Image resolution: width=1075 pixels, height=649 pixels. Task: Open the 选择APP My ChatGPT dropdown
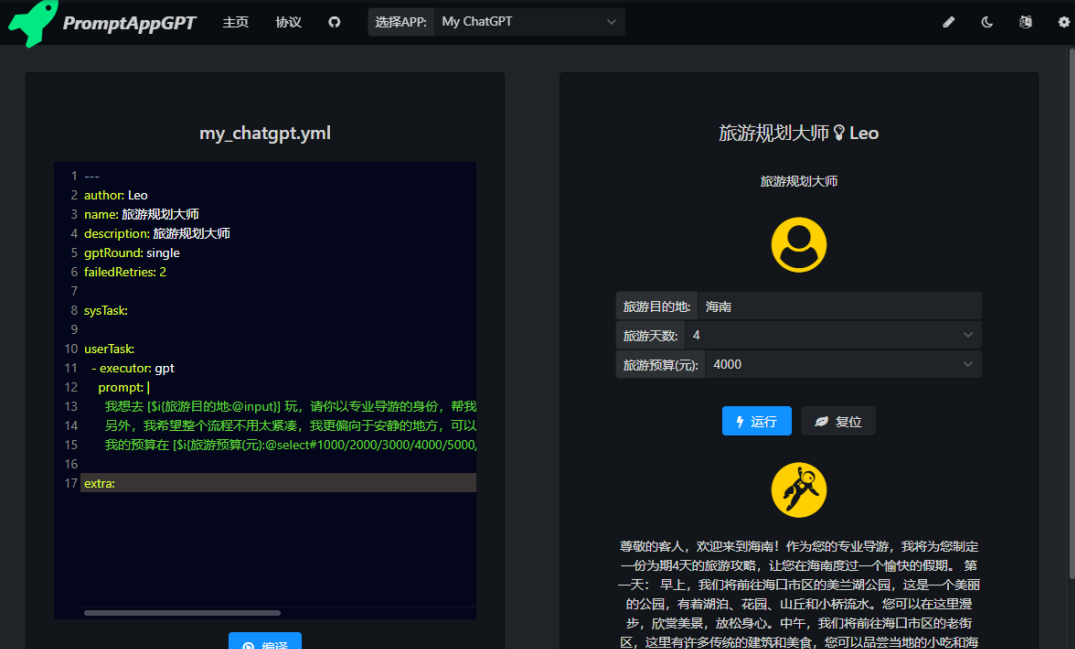point(529,22)
